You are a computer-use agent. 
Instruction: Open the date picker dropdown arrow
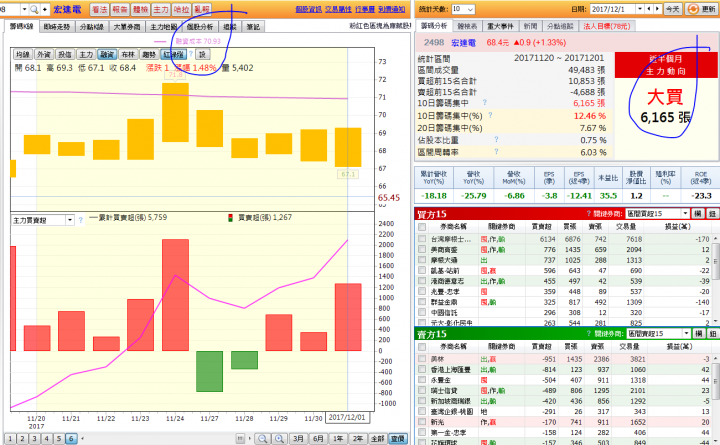coord(639,9)
